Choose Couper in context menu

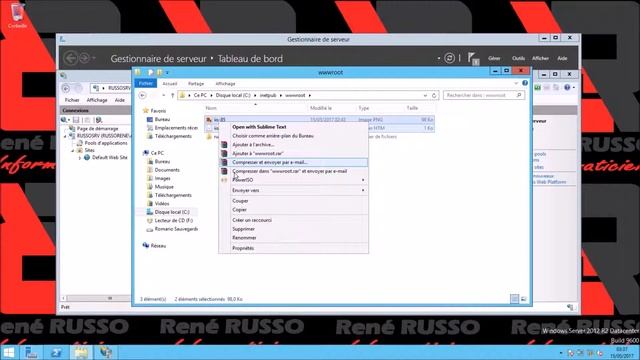click(294, 201)
